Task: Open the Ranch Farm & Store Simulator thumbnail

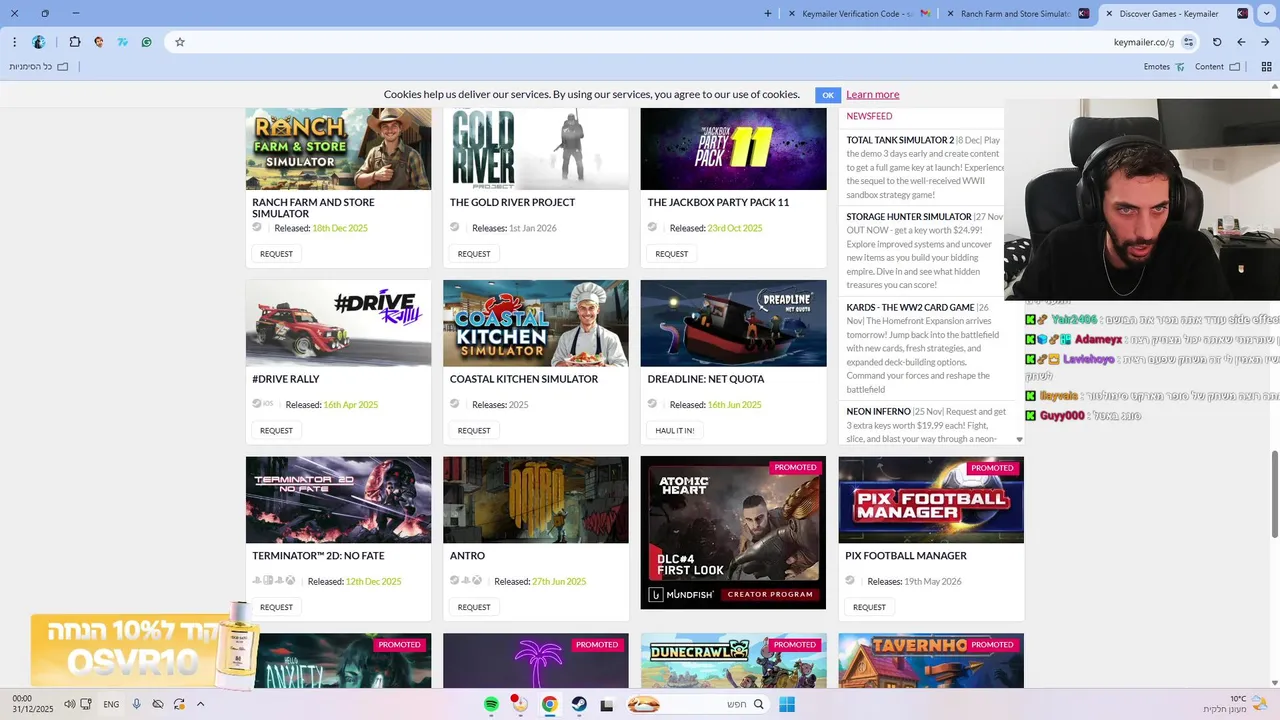Action: [x=339, y=149]
